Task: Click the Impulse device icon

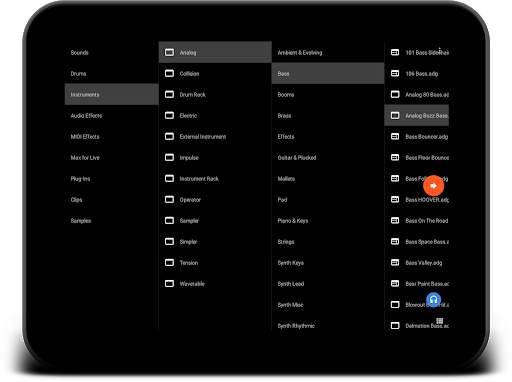Action: point(169,157)
